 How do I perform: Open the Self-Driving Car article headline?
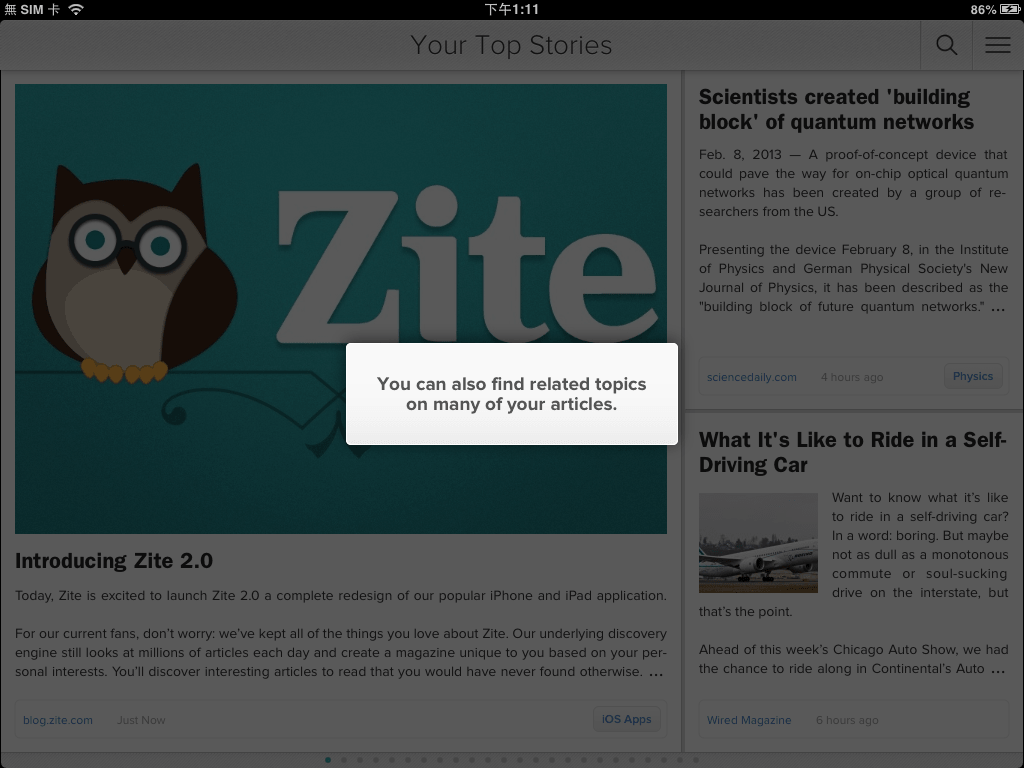coord(852,452)
